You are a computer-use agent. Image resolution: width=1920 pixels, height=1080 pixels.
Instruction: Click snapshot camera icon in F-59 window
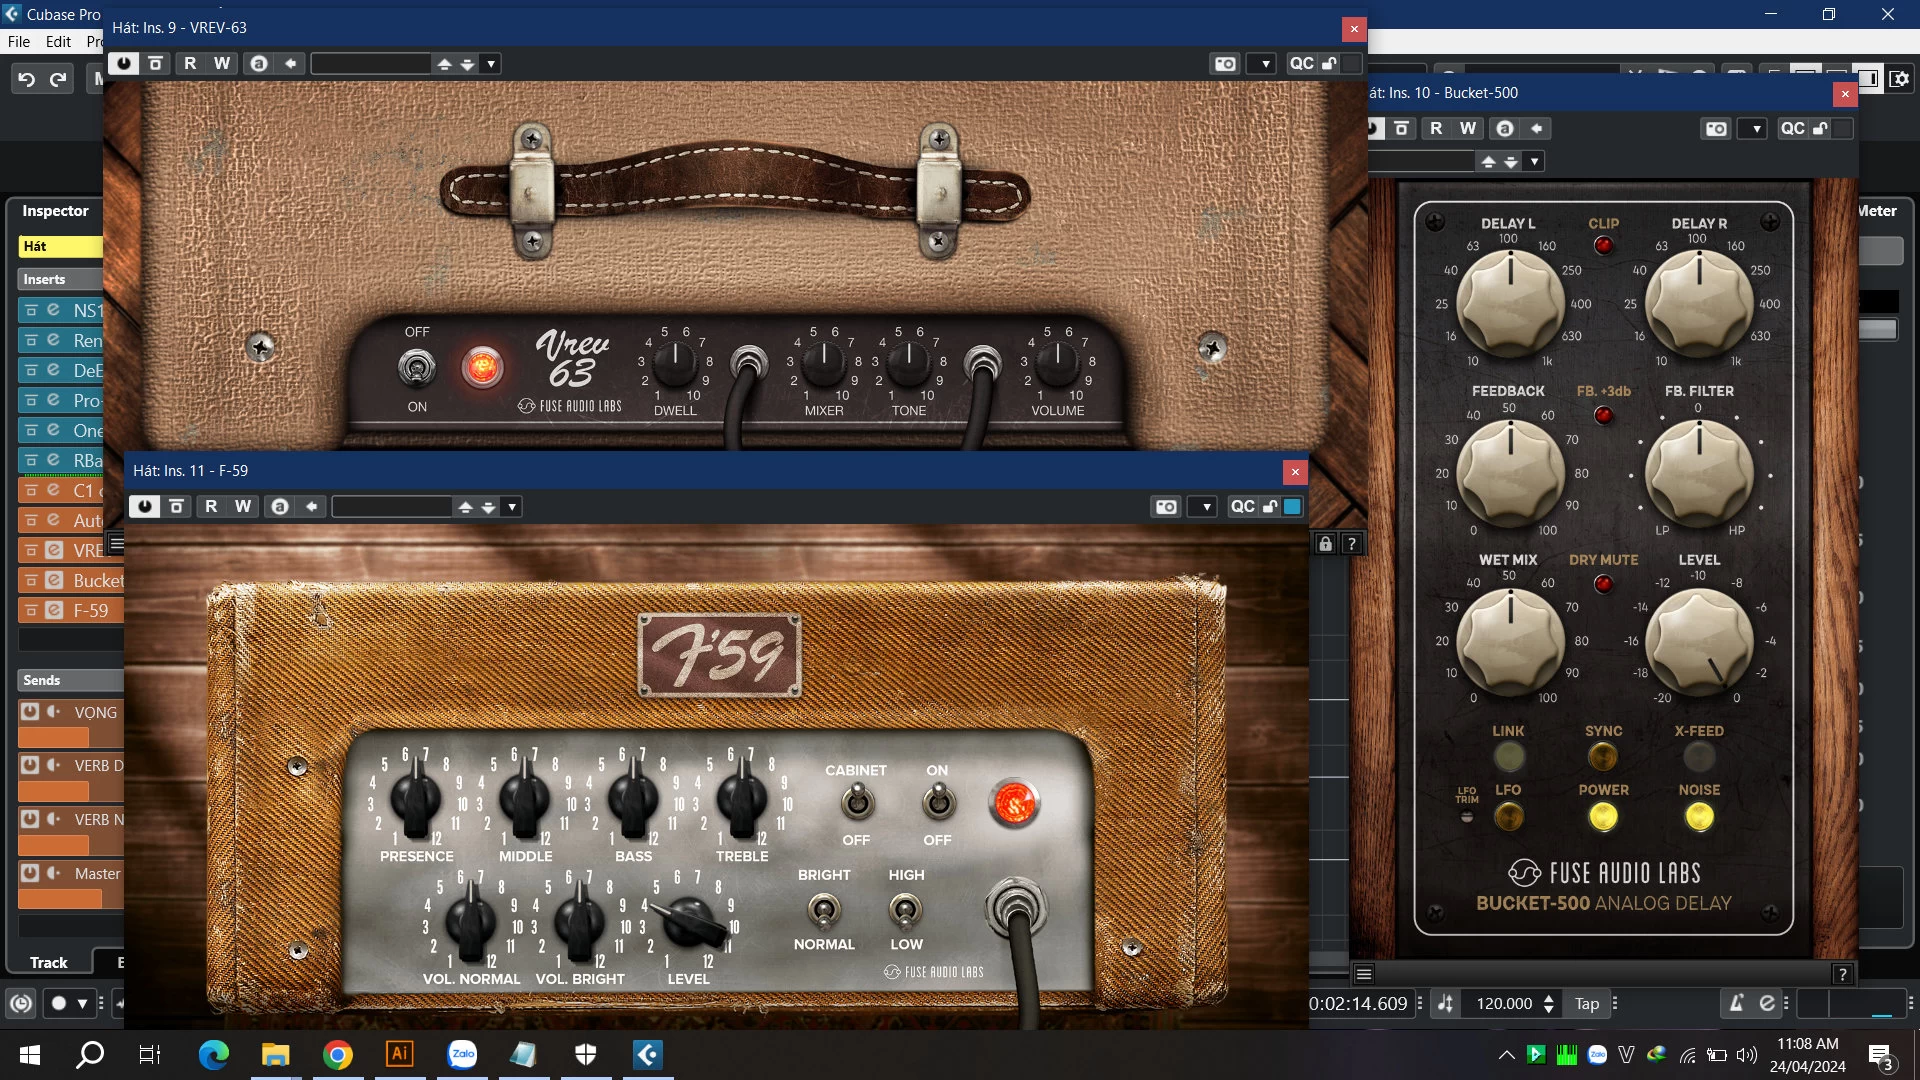coord(1166,507)
